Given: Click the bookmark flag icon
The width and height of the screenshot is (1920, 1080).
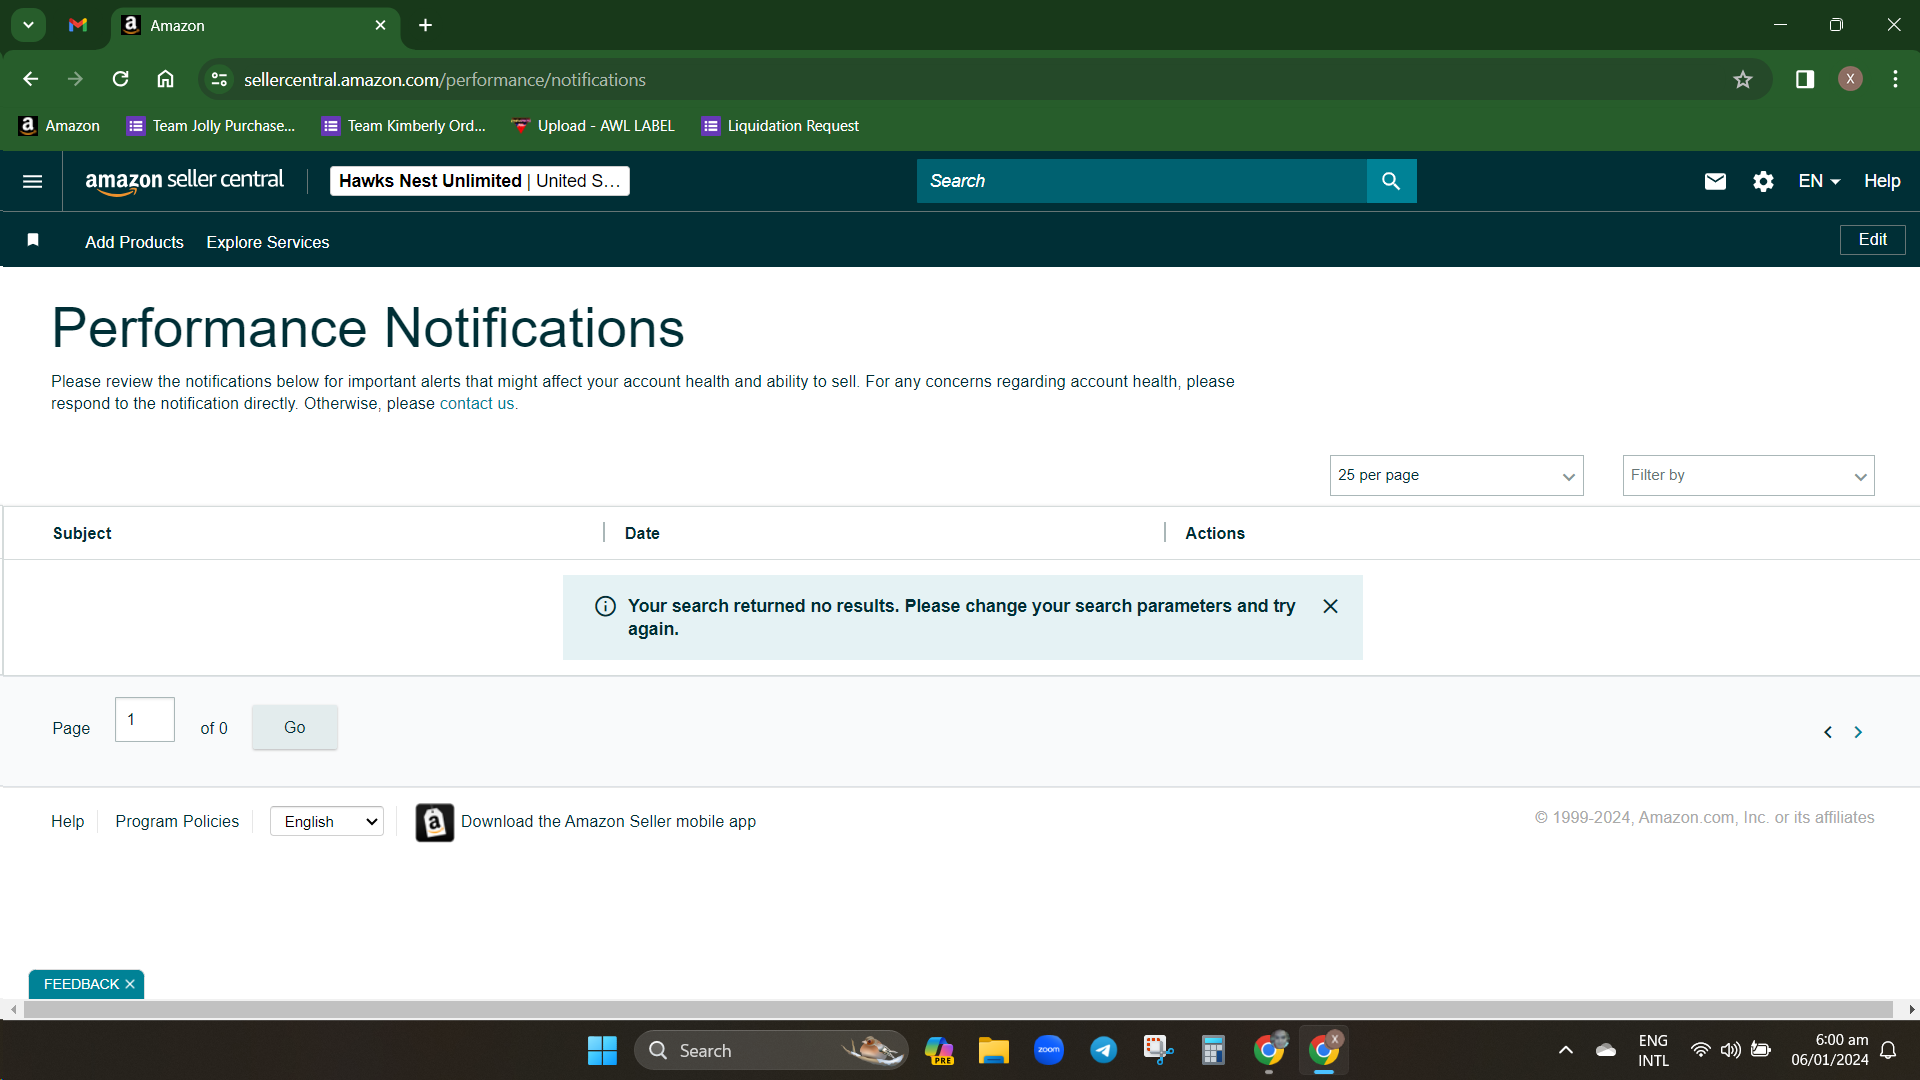Looking at the screenshot, I should 33,240.
